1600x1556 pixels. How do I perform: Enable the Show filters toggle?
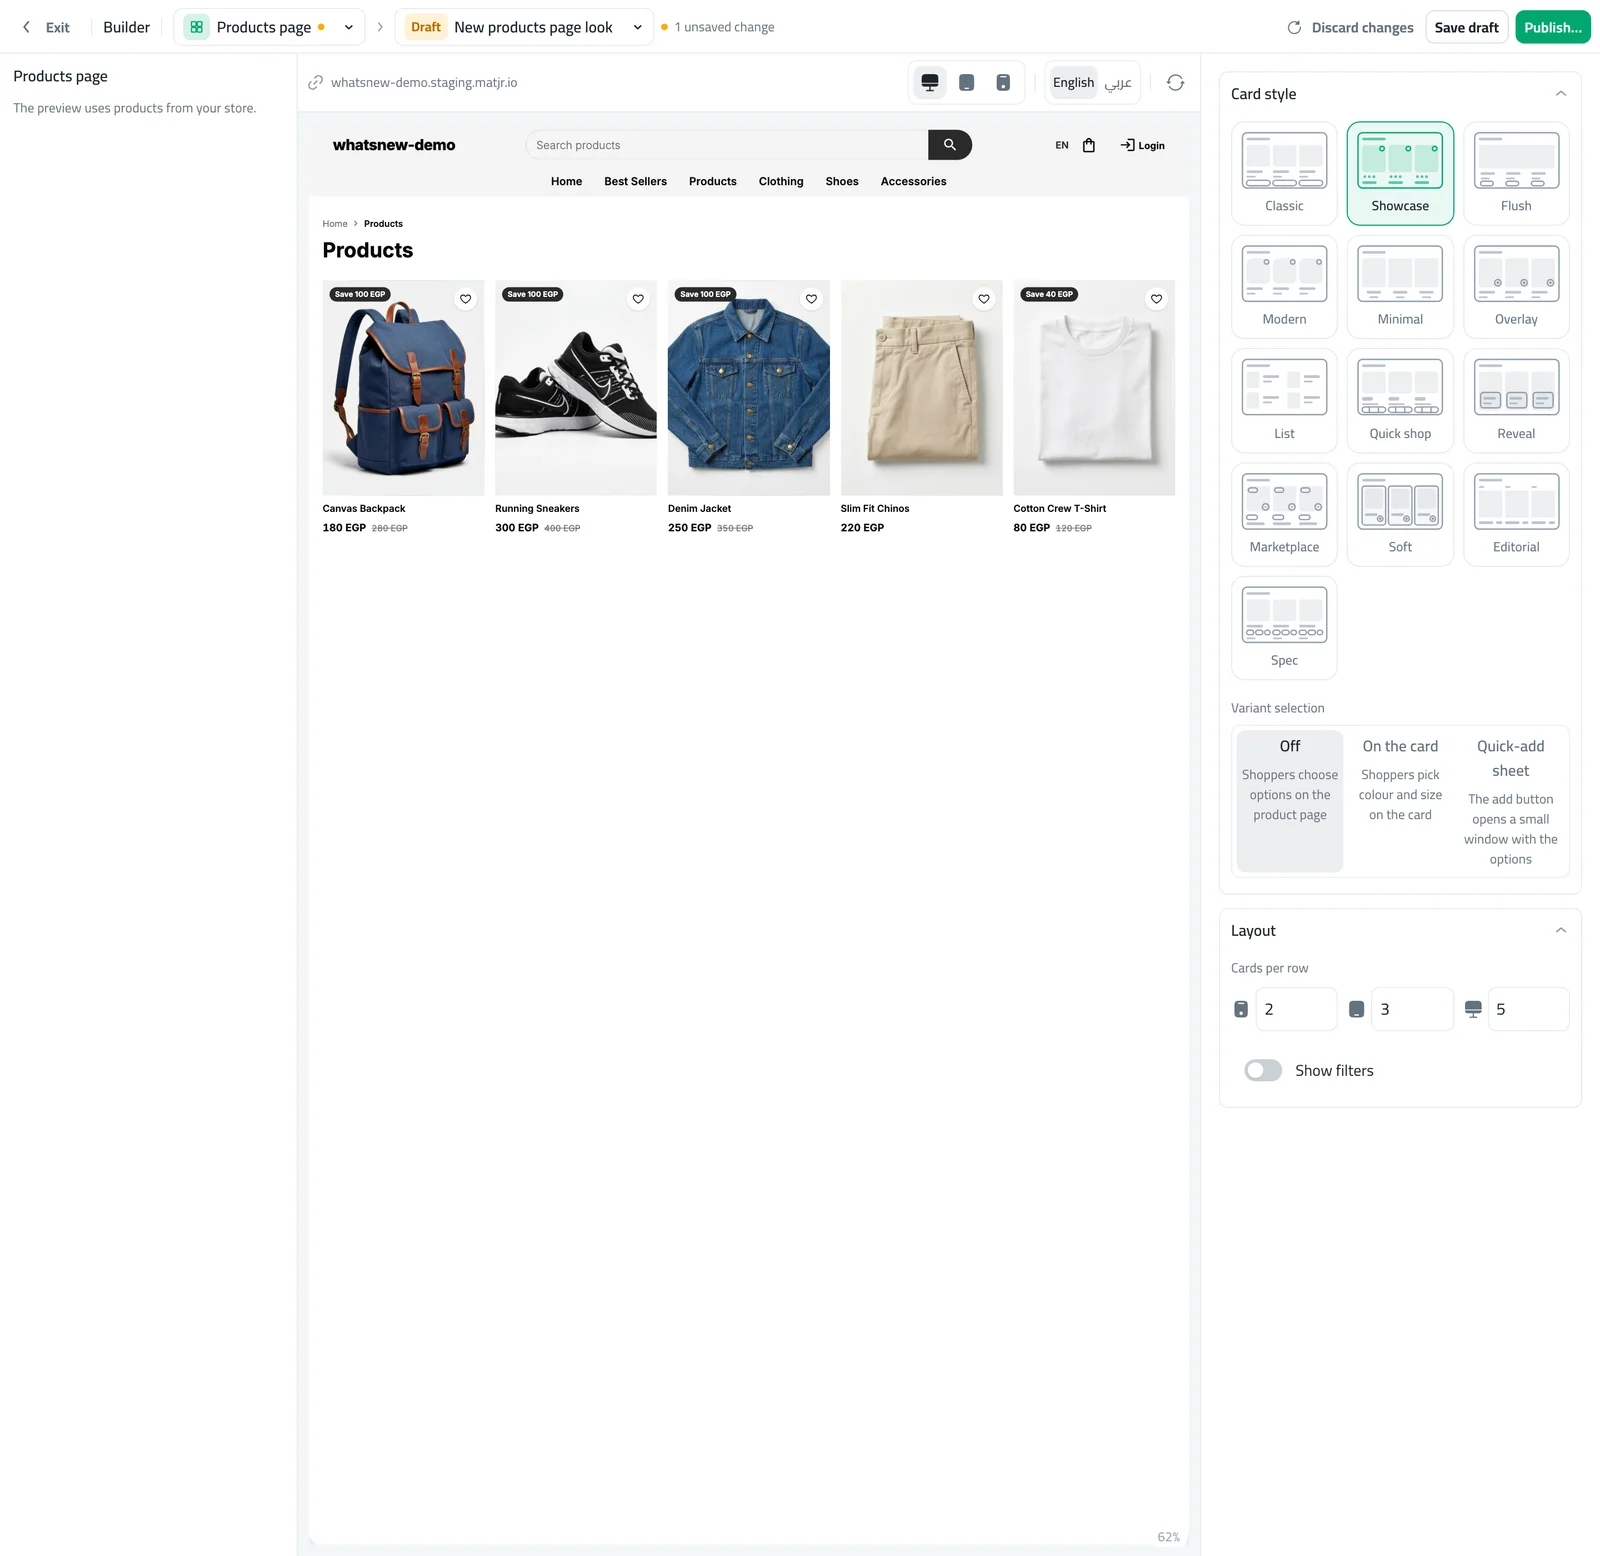pyautogui.click(x=1263, y=1070)
